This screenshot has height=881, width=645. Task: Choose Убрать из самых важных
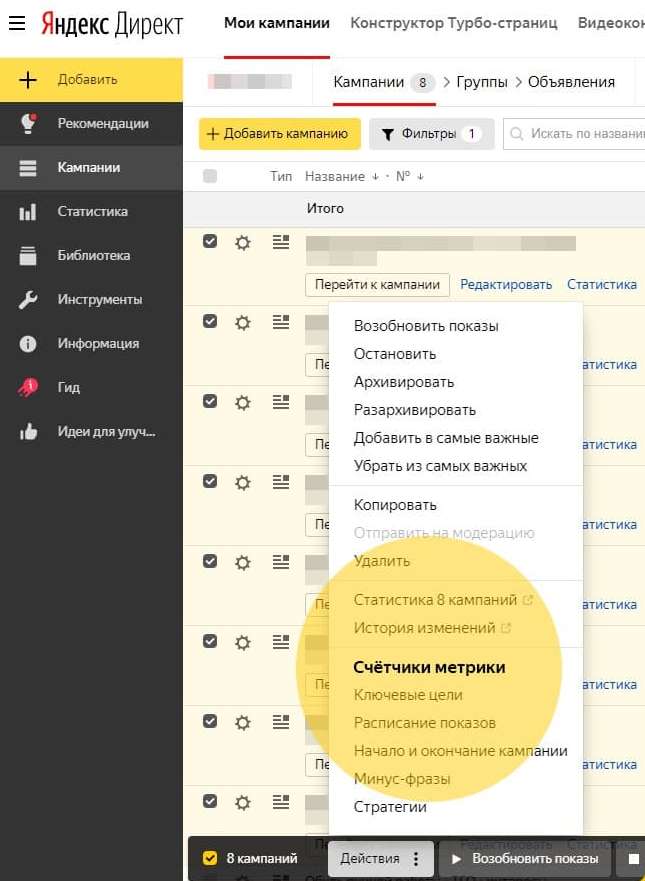point(440,466)
